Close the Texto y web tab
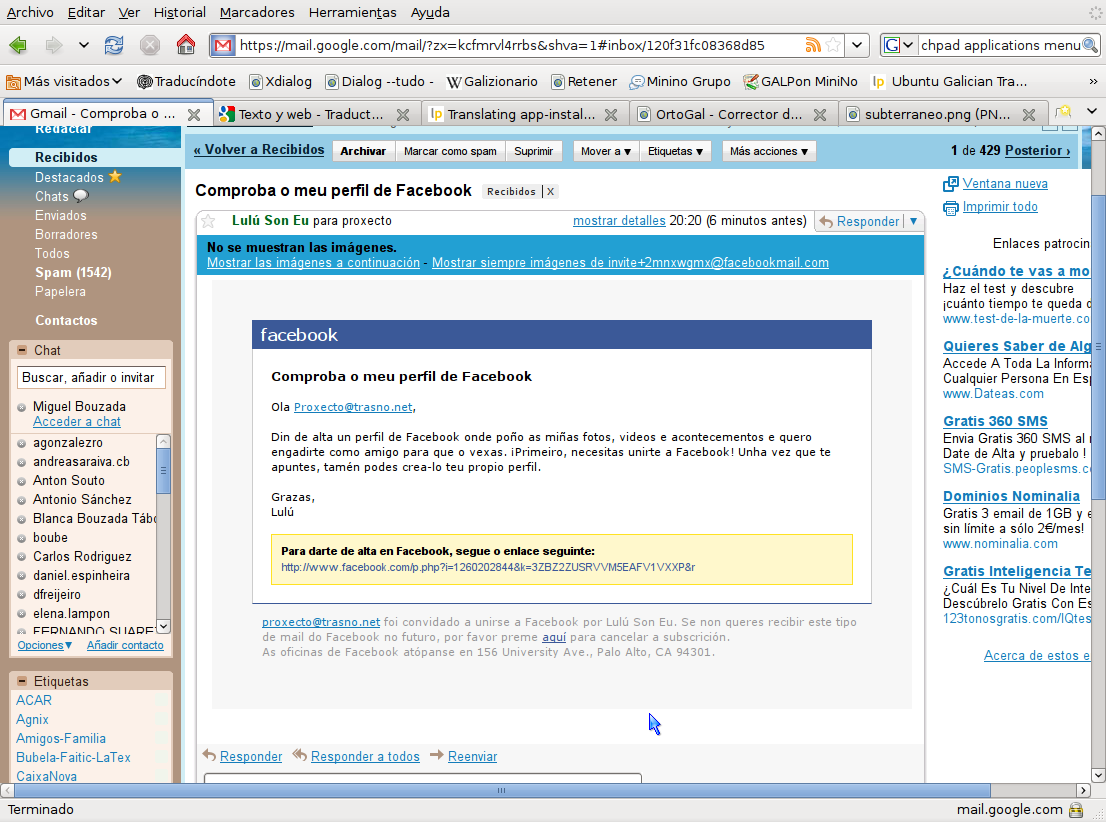 point(403,114)
